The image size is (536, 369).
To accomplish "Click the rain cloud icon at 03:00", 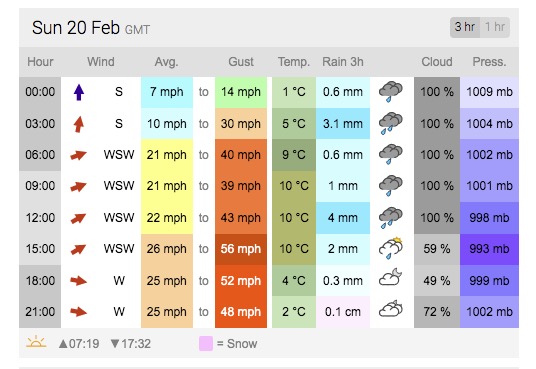I will click(391, 123).
